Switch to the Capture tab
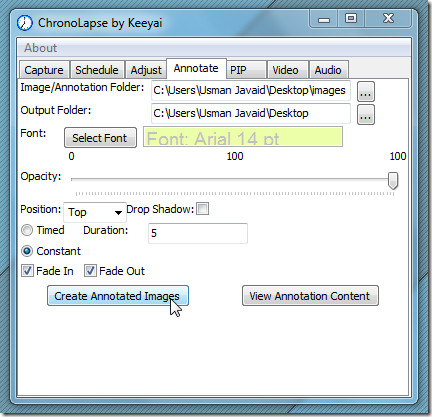Screen dimensions: 432x417 (x=44, y=70)
